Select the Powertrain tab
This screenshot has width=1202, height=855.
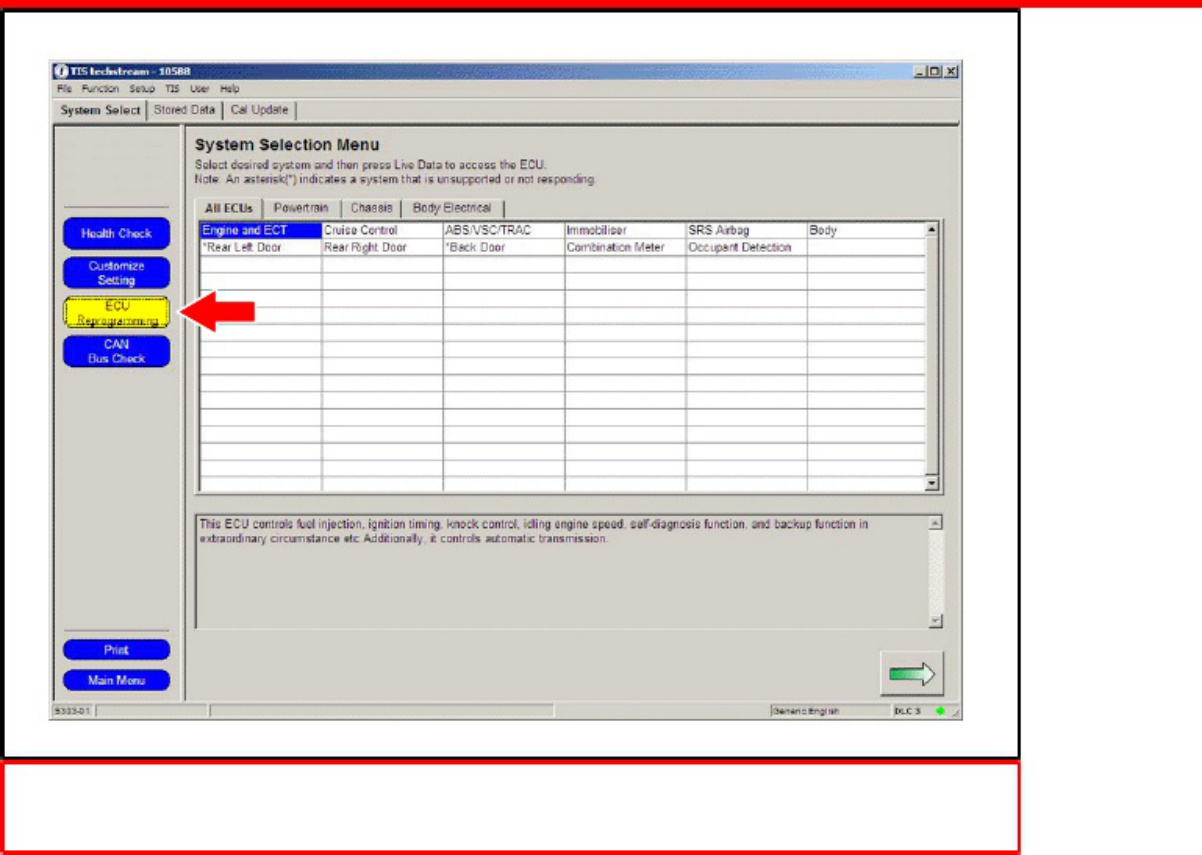click(x=301, y=208)
